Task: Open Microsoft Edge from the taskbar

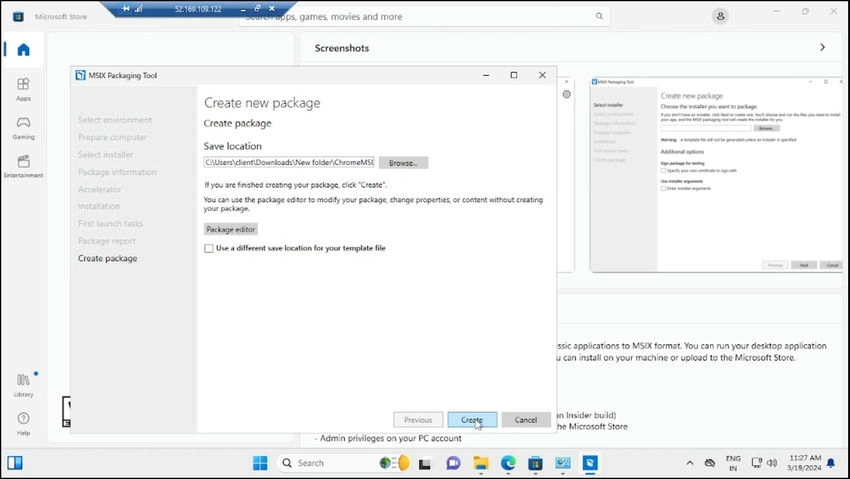Action: (x=508, y=463)
